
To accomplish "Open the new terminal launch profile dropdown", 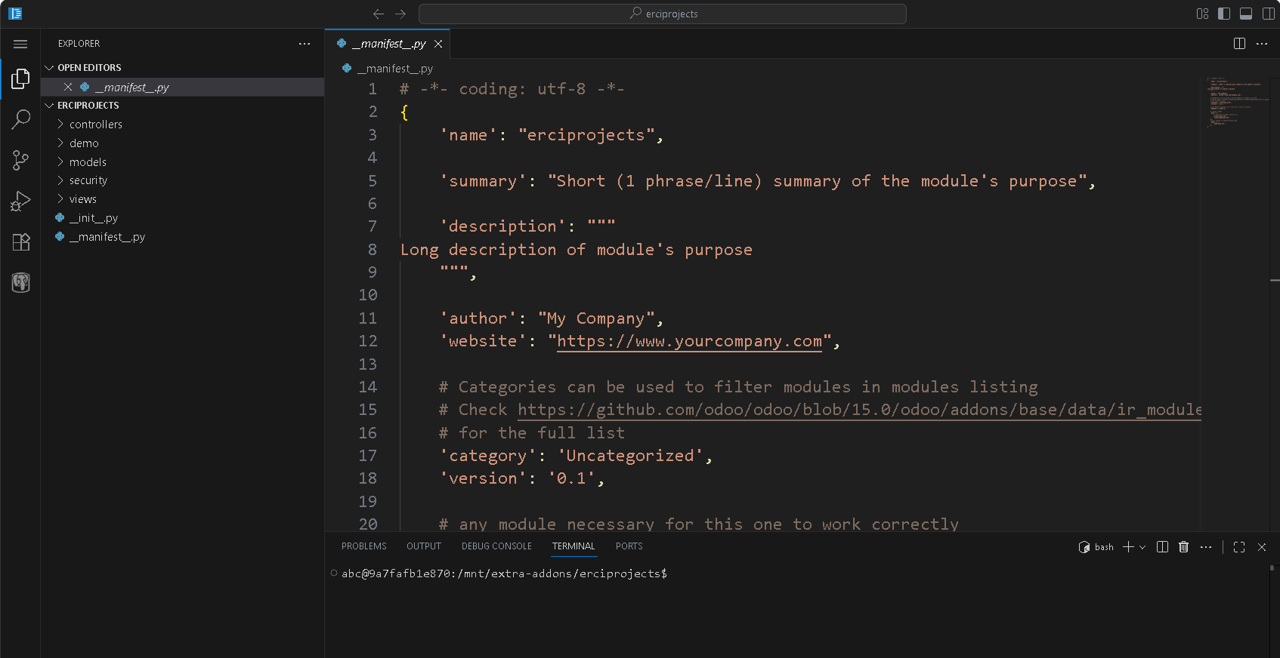I will (1142, 547).
